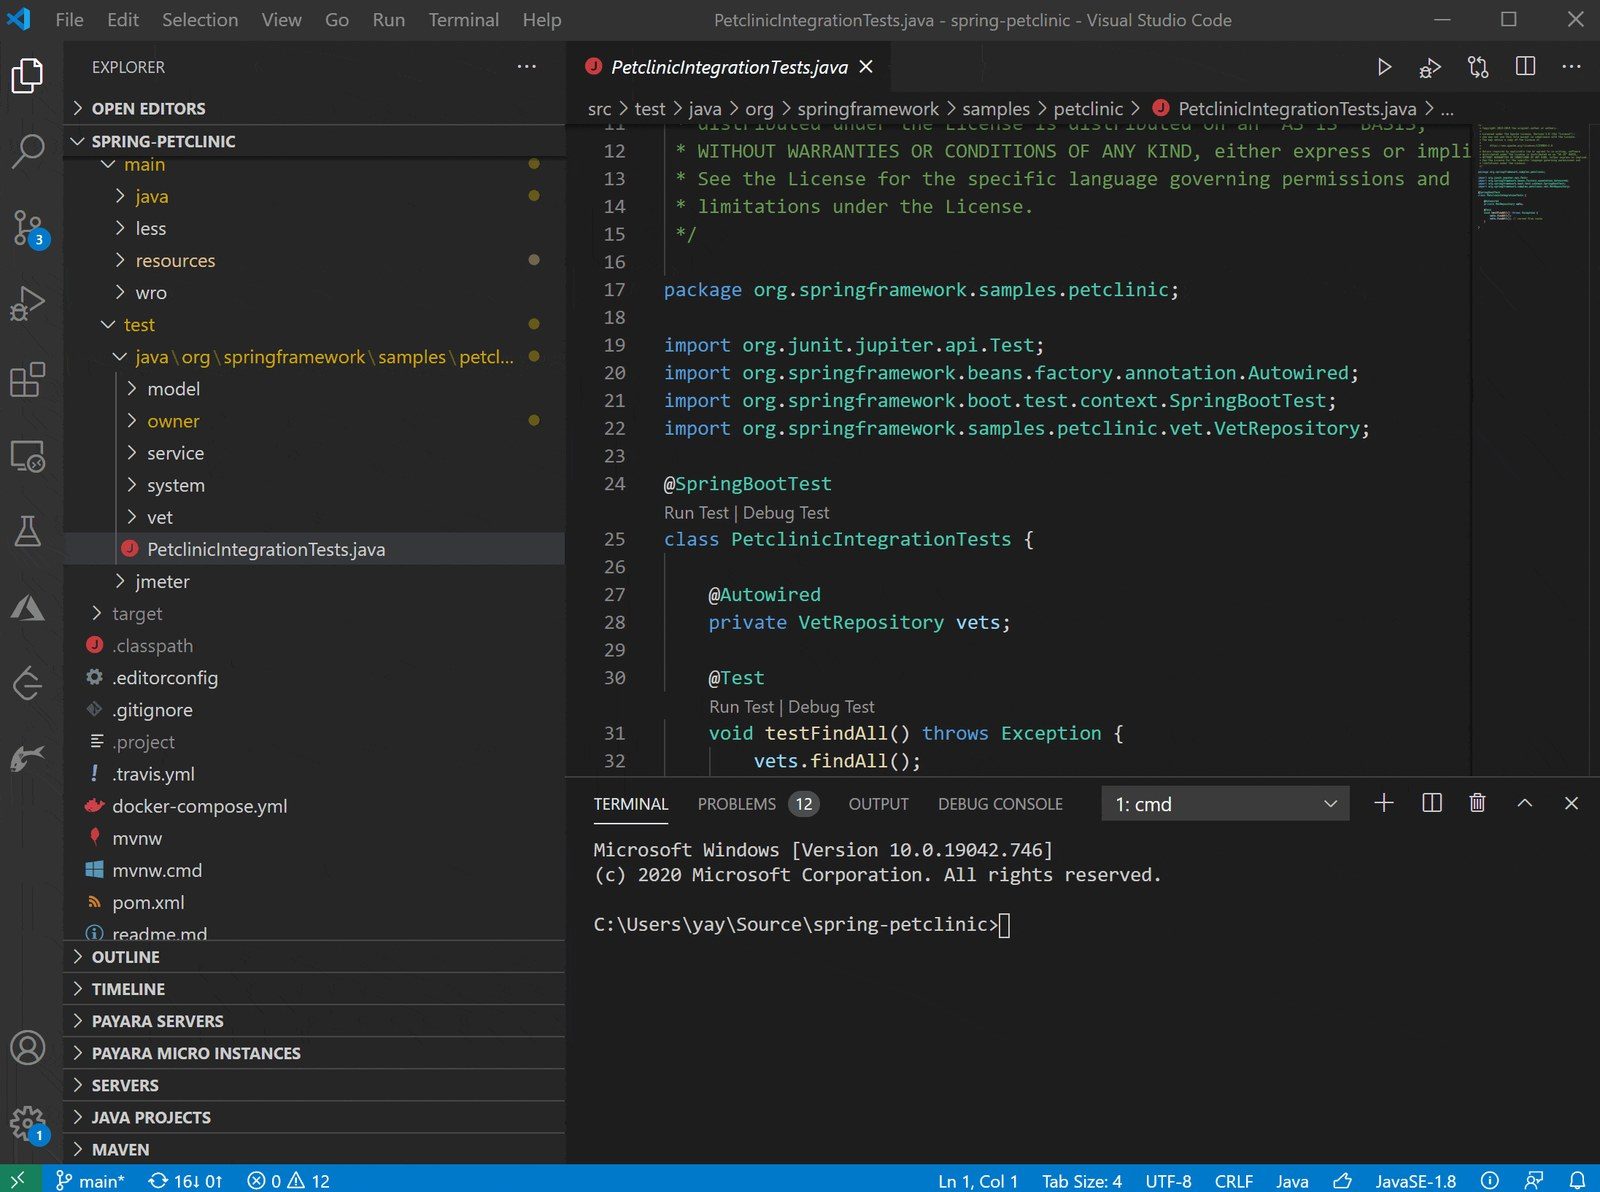Click main* branch in status bar
Viewport: 1600px width, 1192px height.
coord(90,1180)
